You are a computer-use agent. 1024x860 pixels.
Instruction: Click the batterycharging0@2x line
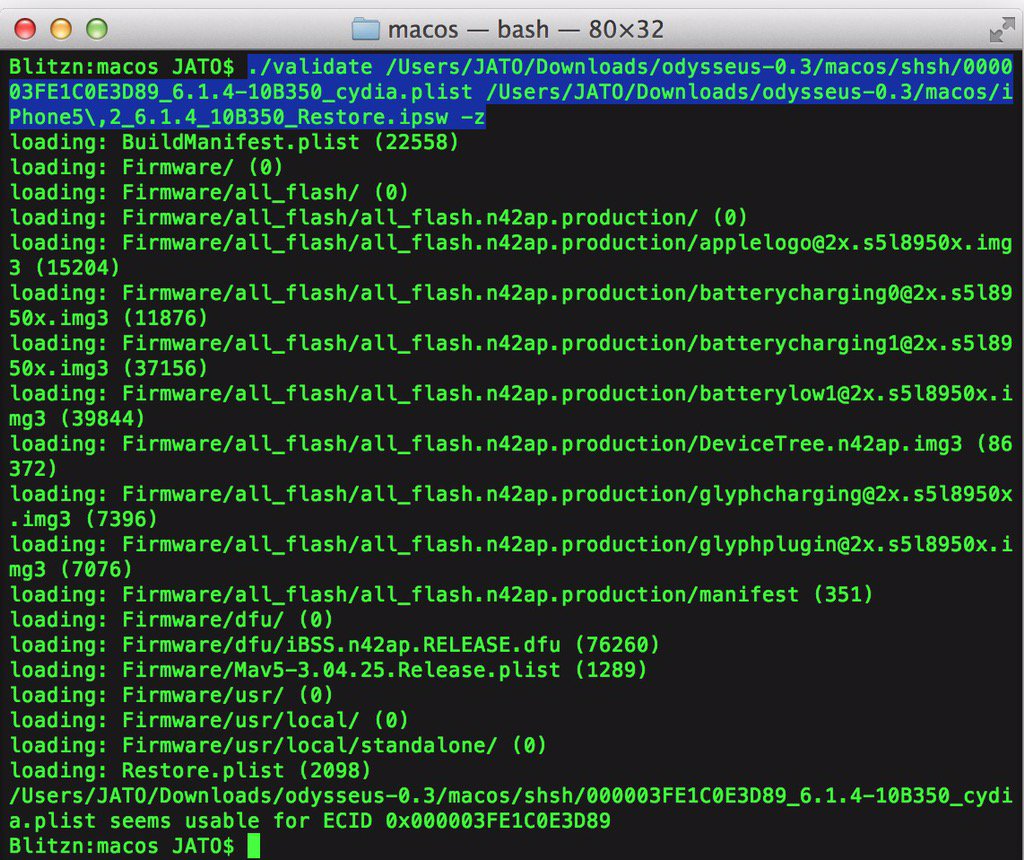[511, 306]
